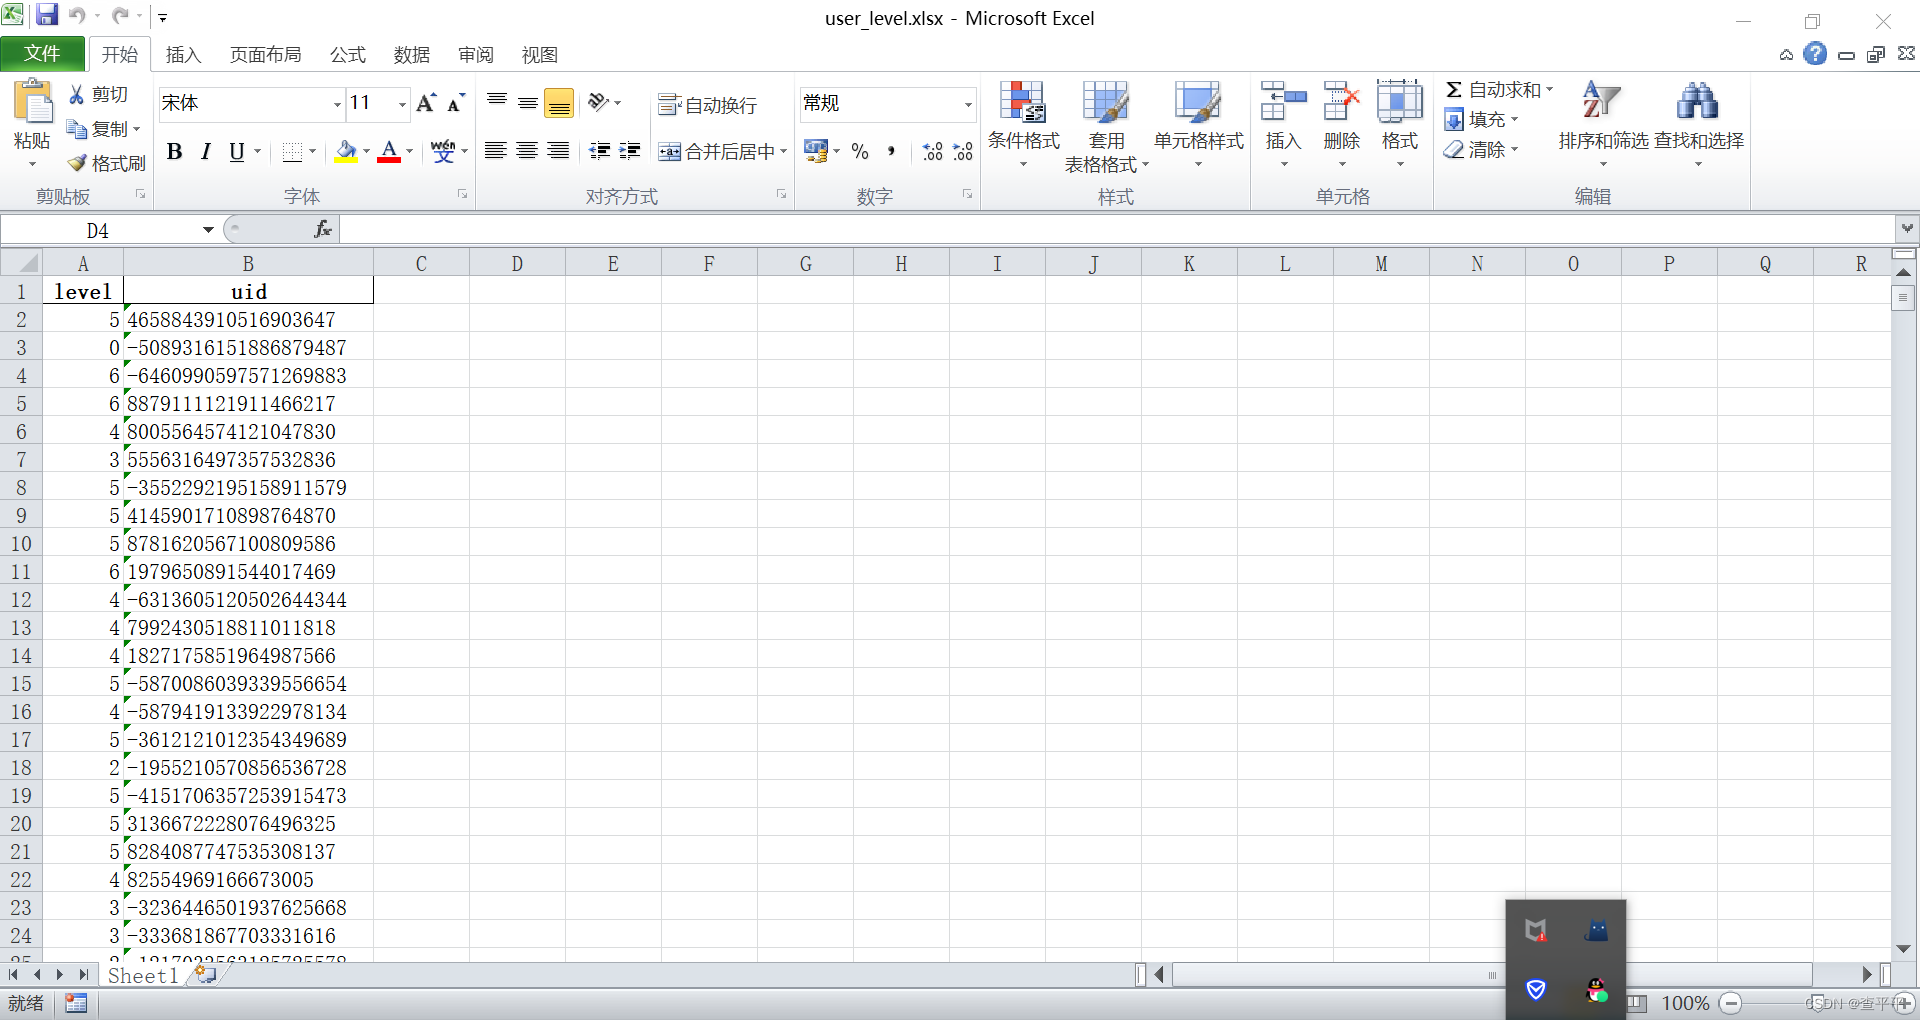Click the accounting currency format icon
1920x1020 pixels.
tap(815, 151)
